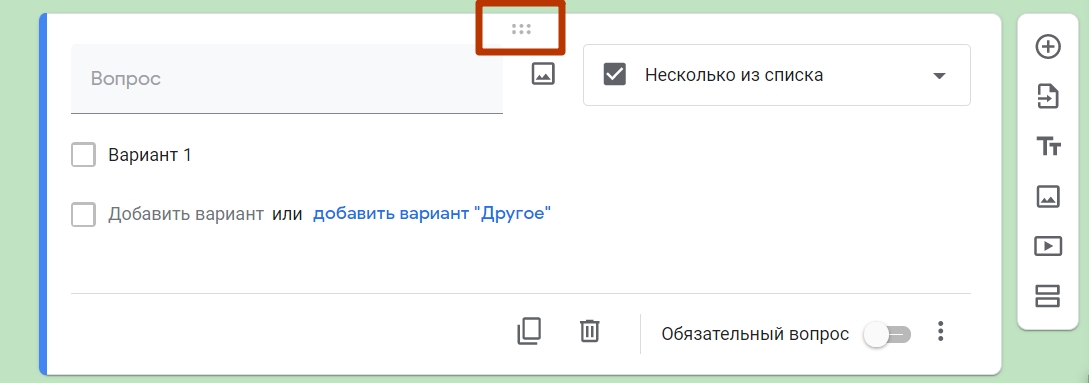
Task: Click into the Вопрос input field
Action: pyautogui.click(x=287, y=79)
